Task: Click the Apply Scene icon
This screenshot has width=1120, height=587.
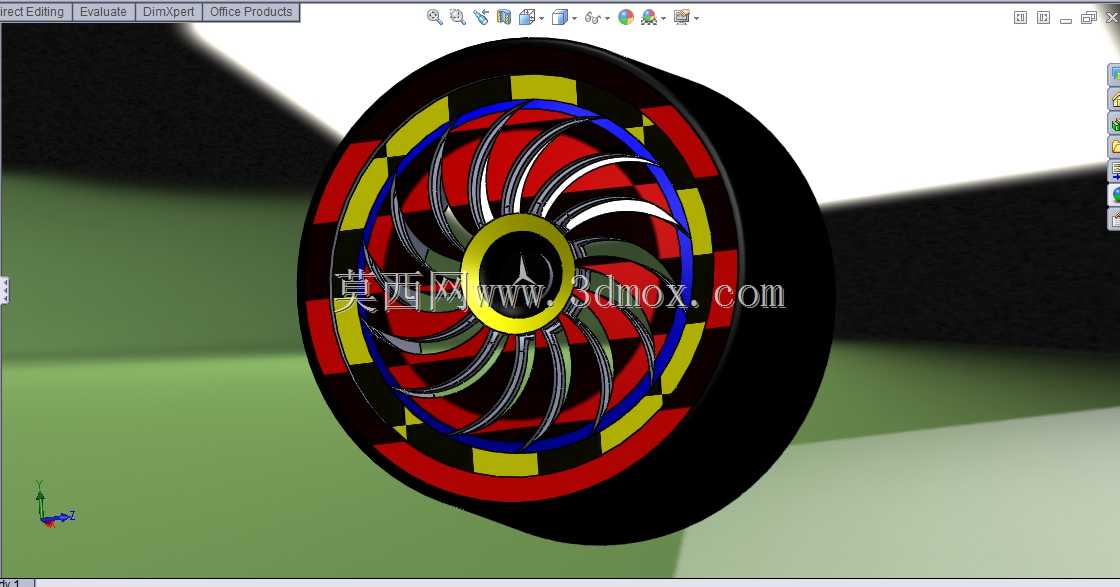Action: click(649, 17)
